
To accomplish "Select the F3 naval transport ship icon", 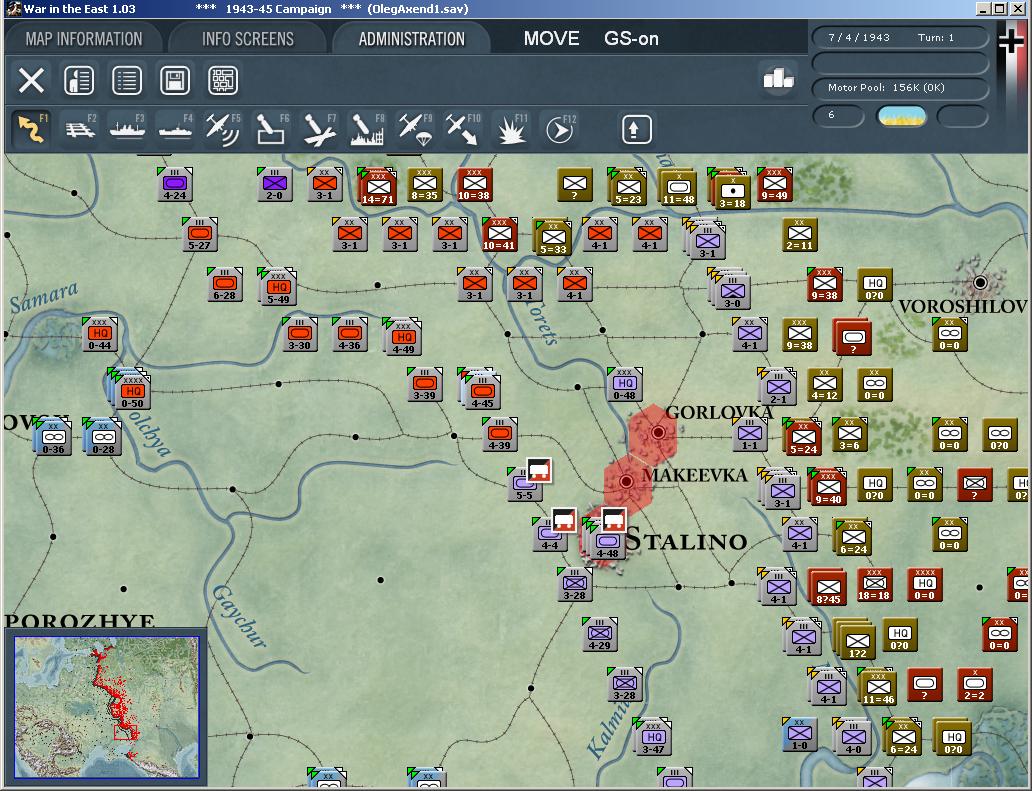I will click(x=128, y=128).
